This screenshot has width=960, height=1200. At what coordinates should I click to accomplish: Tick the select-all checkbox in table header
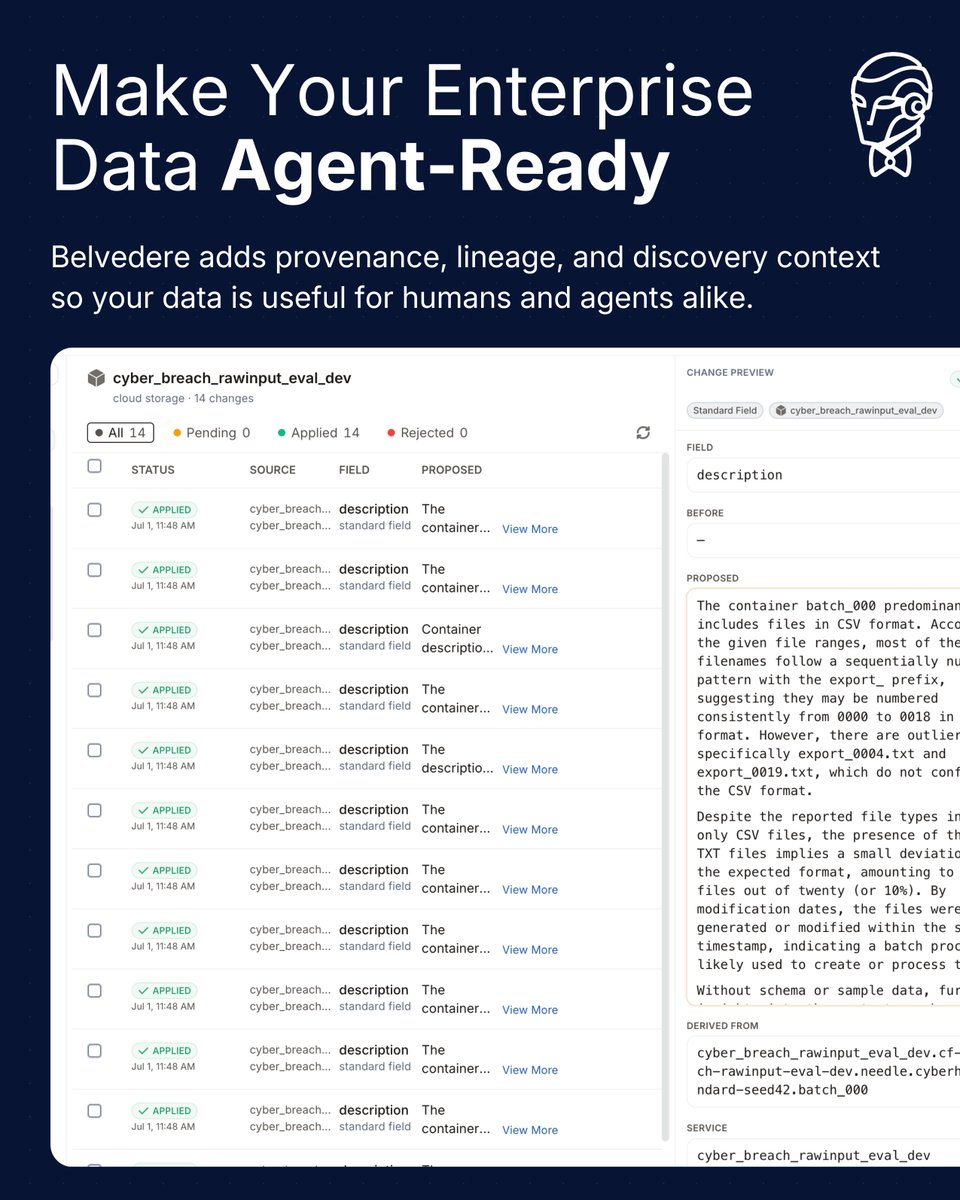(x=94, y=466)
